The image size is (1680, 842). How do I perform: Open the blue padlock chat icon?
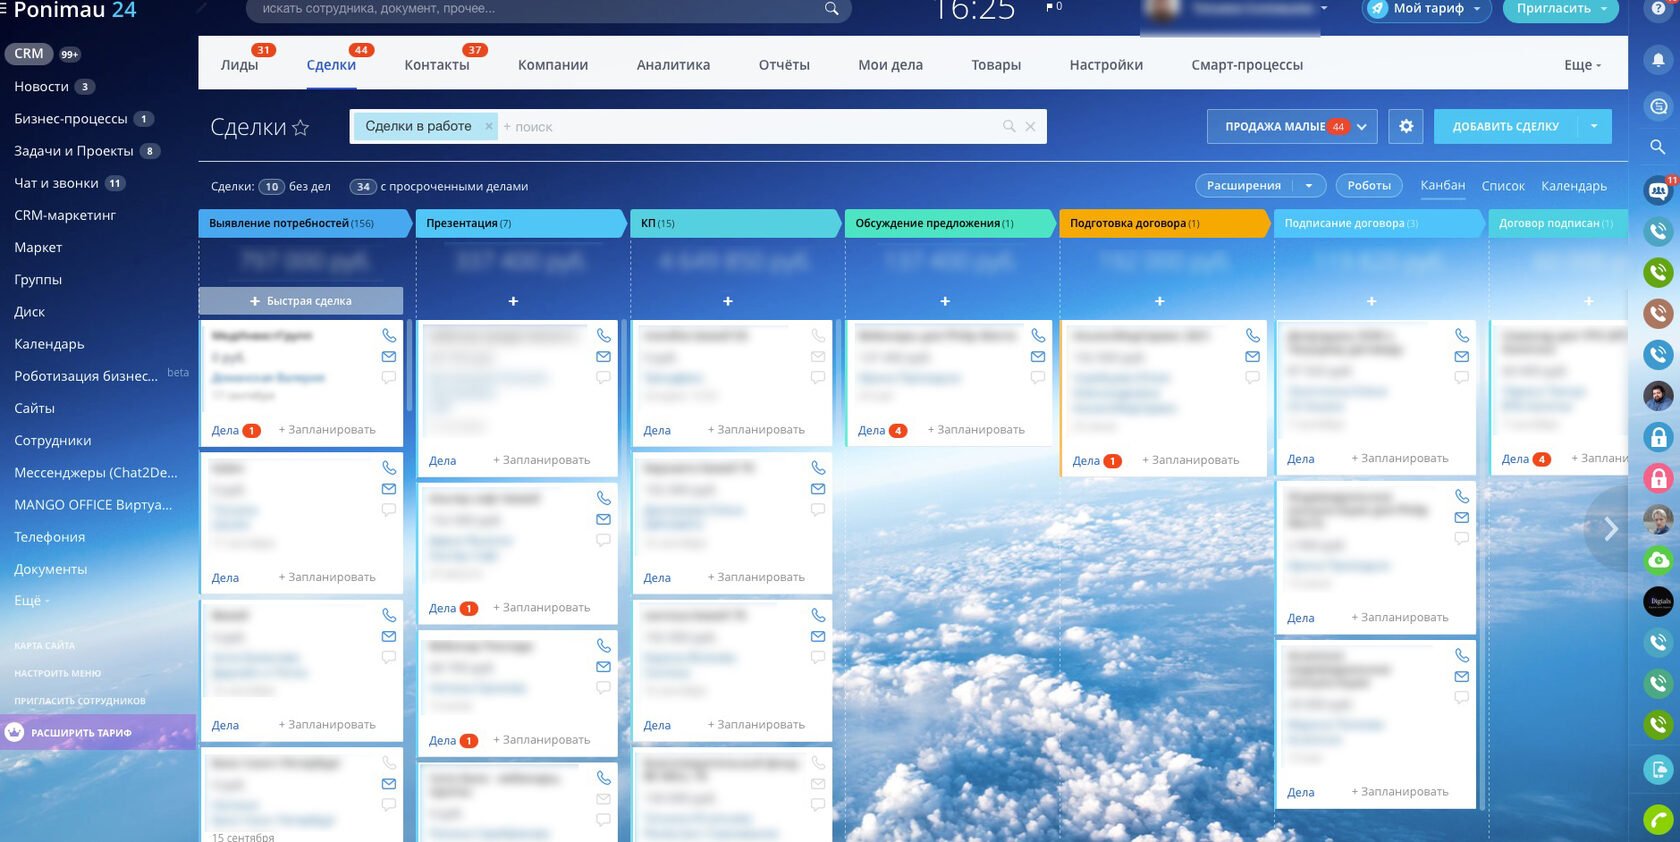[x=1658, y=437]
